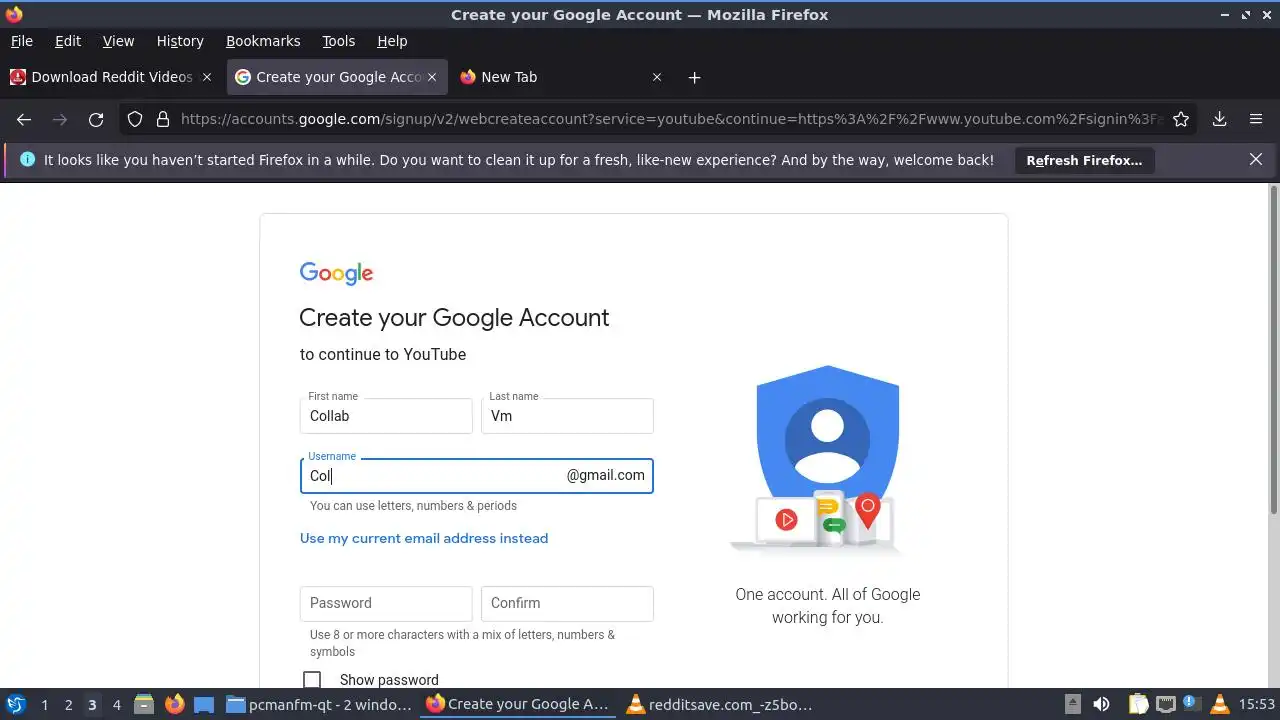The height and width of the screenshot is (720, 1280).
Task: Click into the Last name field
Action: (x=567, y=416)
